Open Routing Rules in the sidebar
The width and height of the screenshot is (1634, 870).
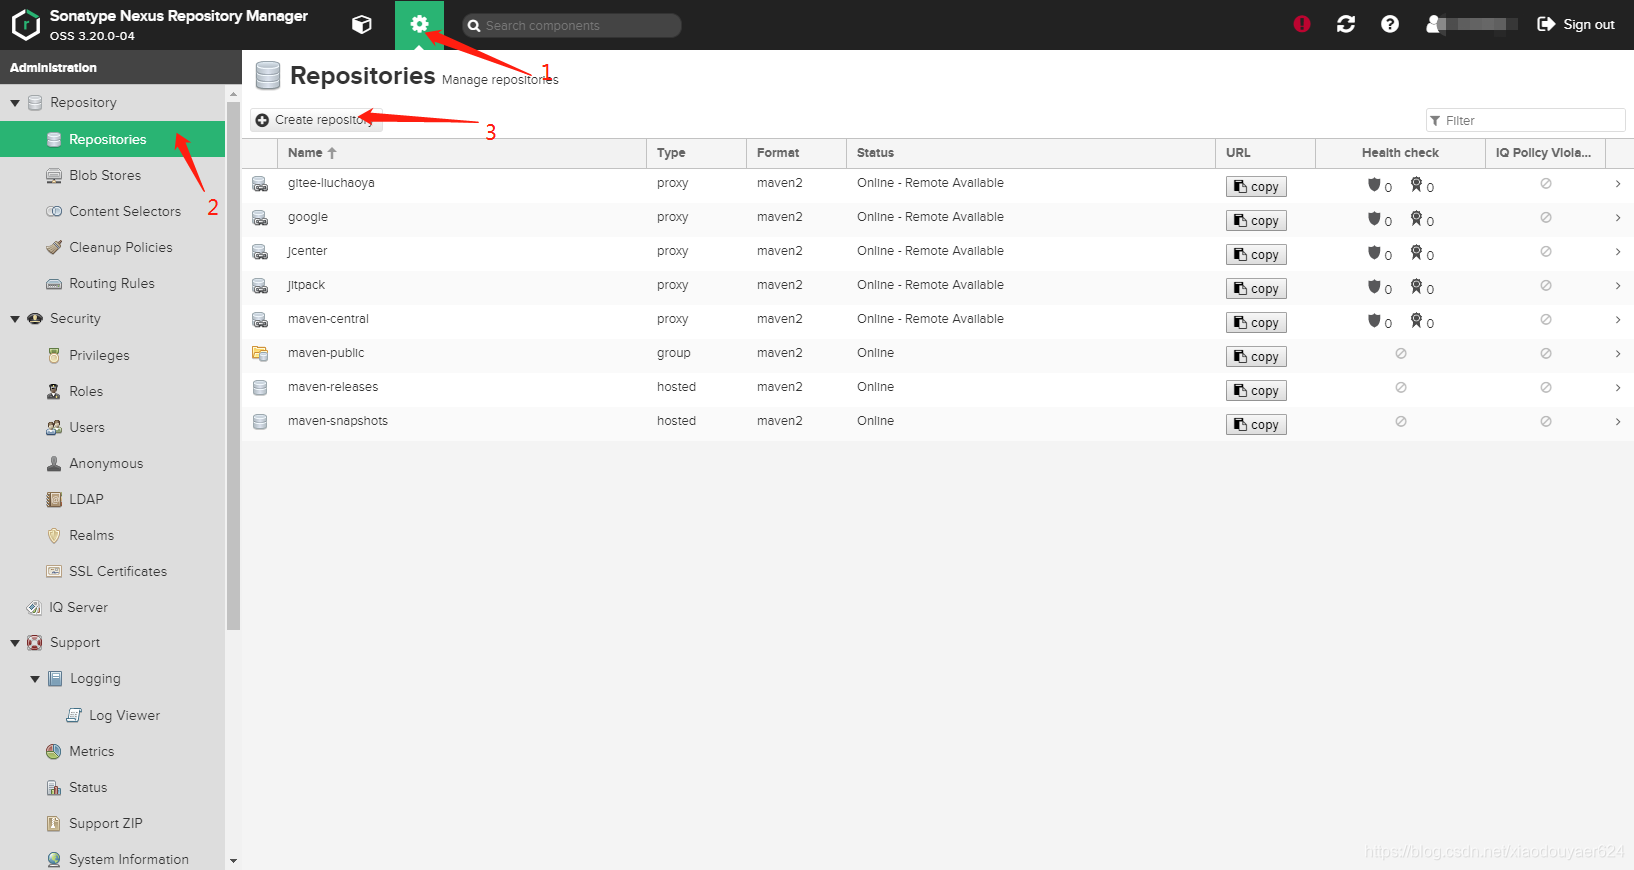113,283
